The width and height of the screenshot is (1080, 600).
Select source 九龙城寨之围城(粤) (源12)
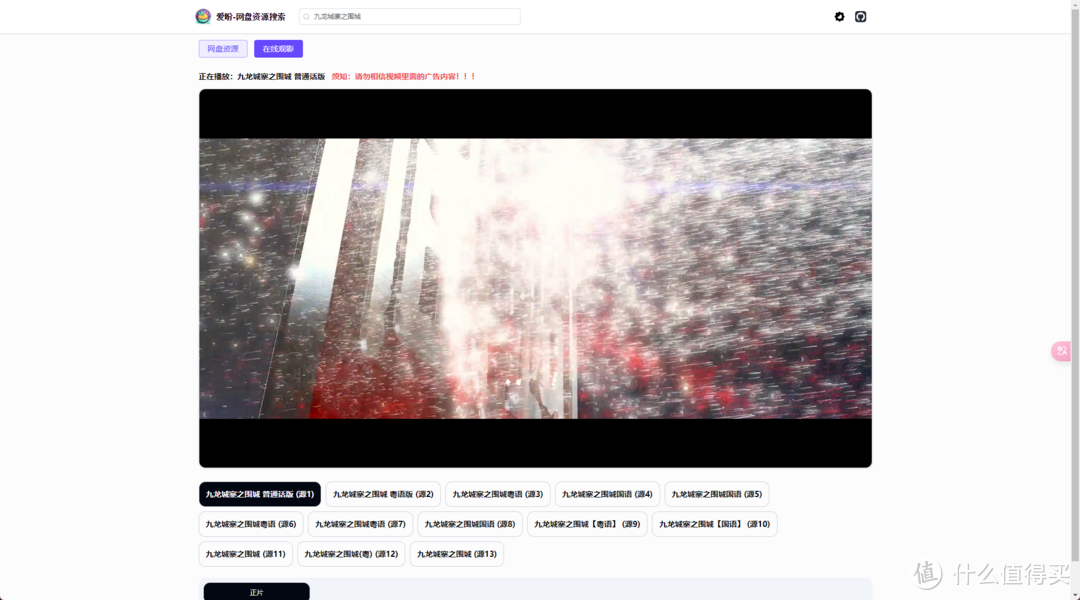point(351,553)
